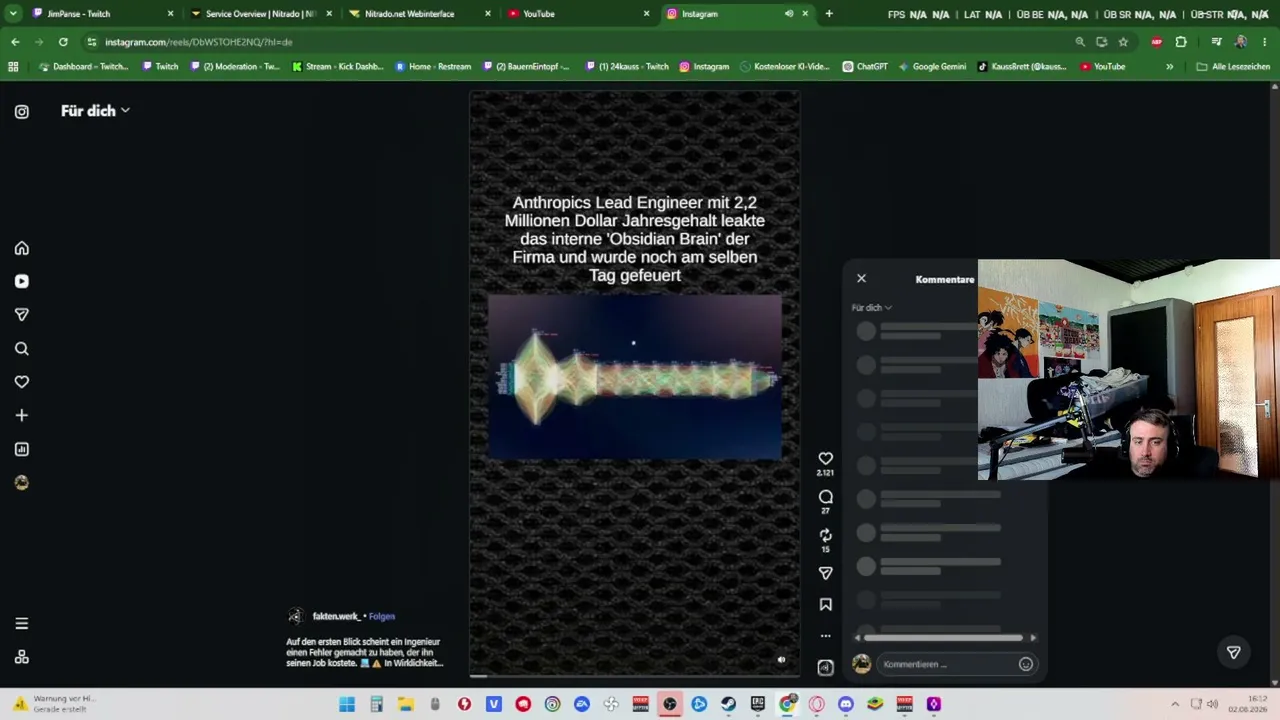This screenshot has width=1280, height=720.
Task: Open a new browser tab
Action: pyautogui.click(x=829, y=14)
